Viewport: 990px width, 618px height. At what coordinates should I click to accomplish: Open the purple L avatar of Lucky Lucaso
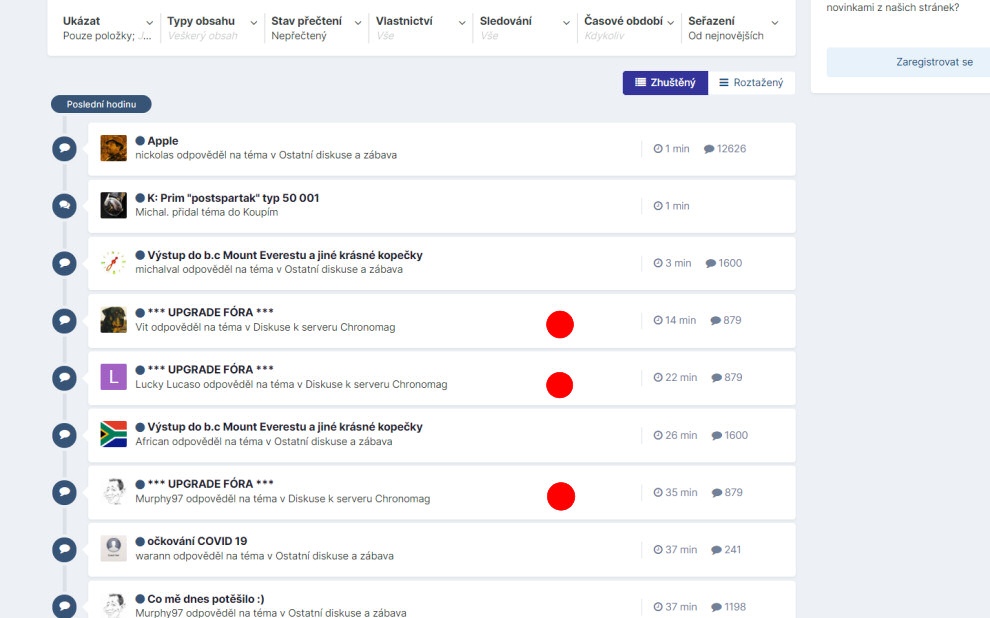tap(114, 377)
